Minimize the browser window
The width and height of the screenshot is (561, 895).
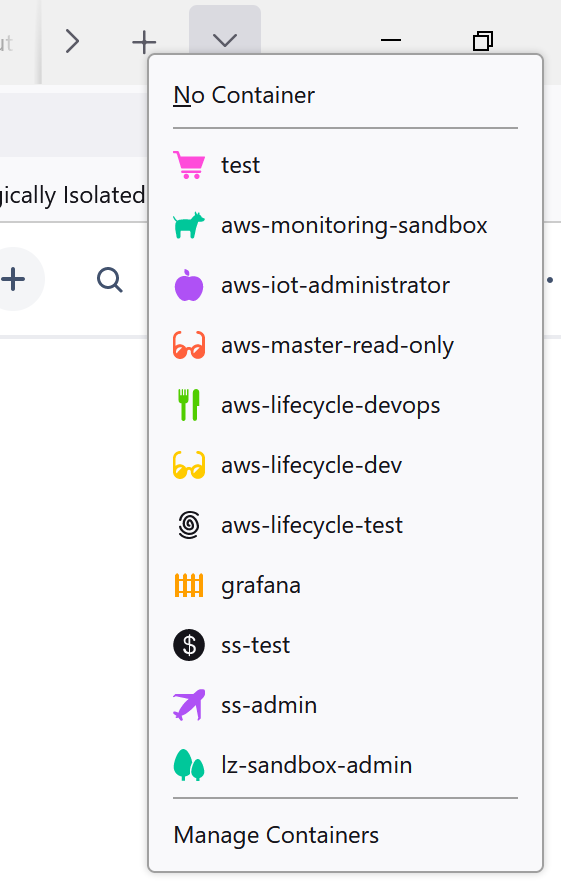(x=391, y=41)
